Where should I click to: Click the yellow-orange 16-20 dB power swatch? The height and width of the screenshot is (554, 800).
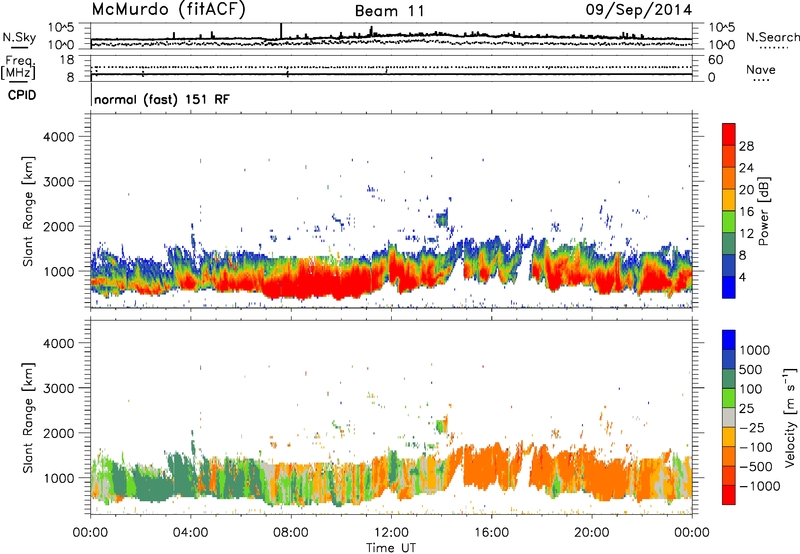[729, 200]
